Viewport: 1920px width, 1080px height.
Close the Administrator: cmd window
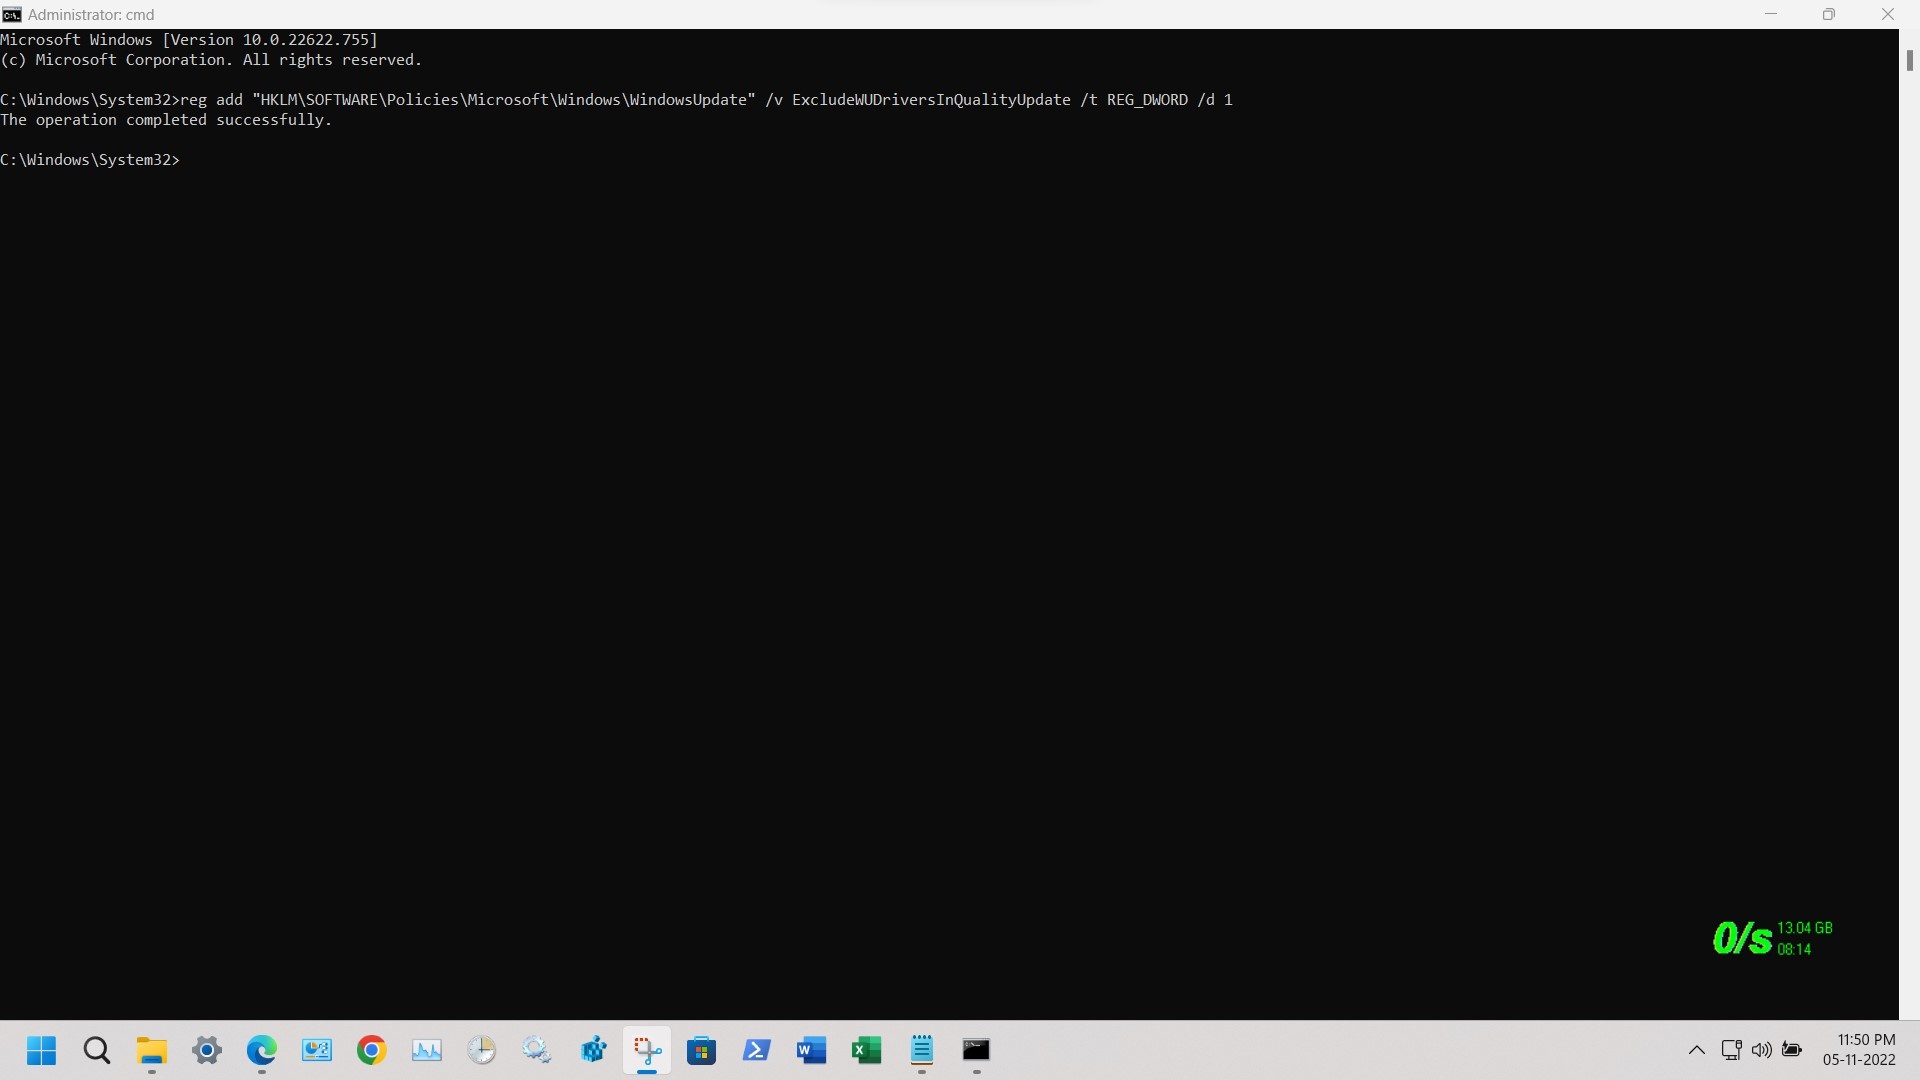click(x=1888, y=14)
